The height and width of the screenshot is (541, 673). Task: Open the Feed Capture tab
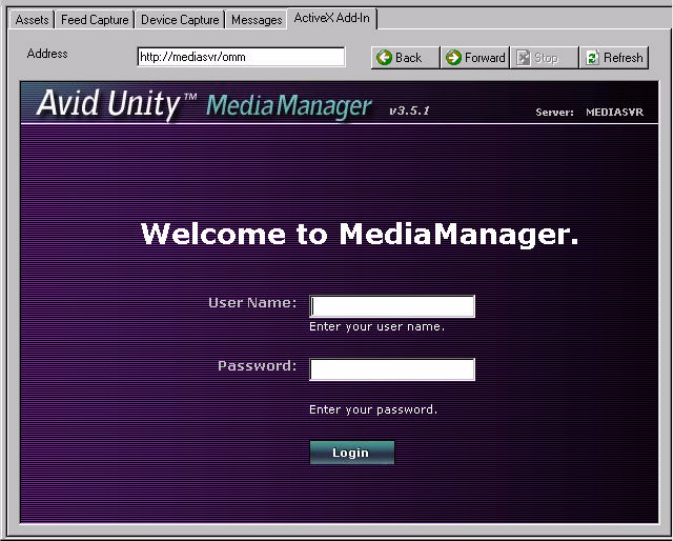94,20
